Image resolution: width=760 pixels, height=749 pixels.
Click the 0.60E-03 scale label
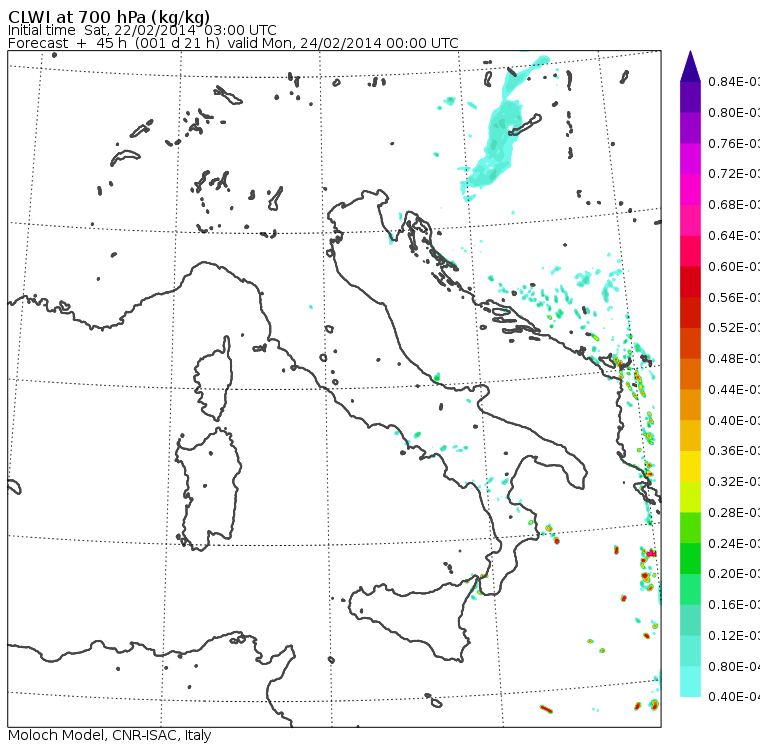[734, 267]
